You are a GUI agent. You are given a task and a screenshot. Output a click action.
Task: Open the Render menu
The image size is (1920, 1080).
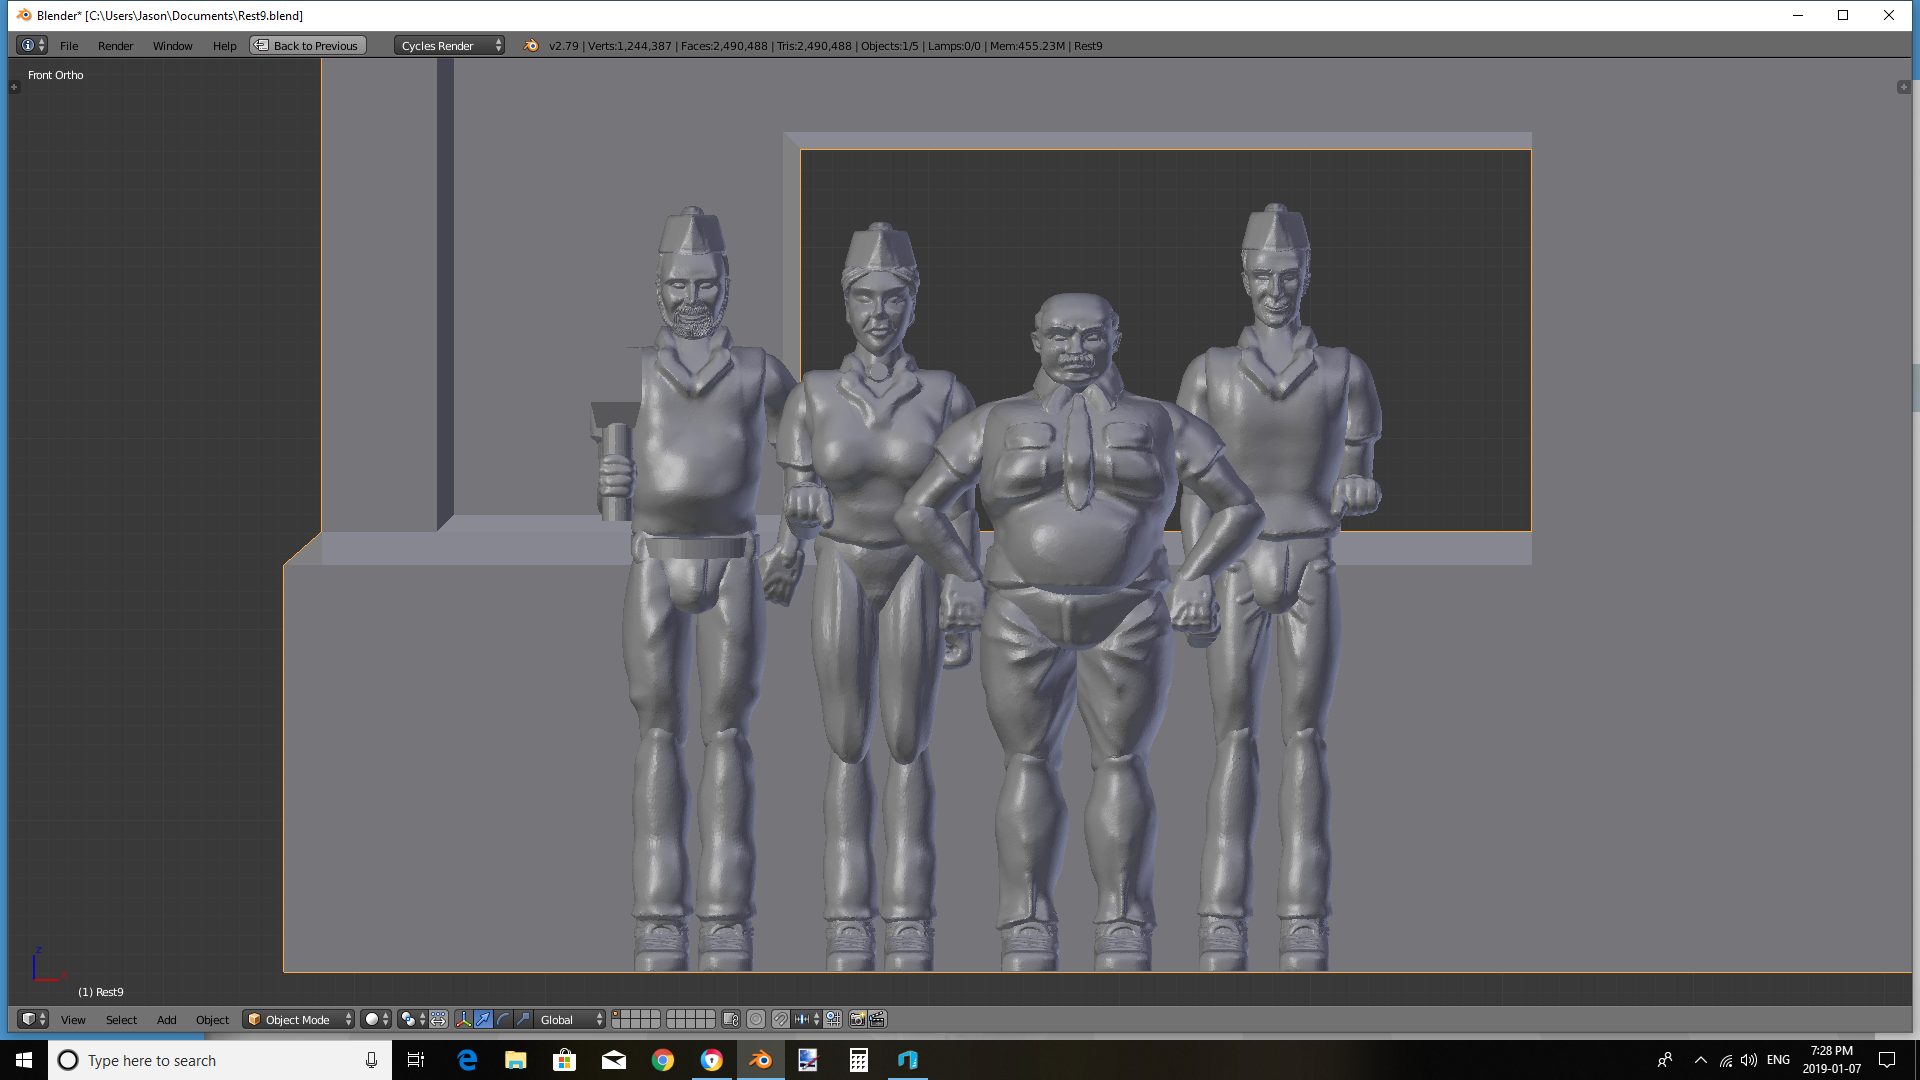(115, 45)
